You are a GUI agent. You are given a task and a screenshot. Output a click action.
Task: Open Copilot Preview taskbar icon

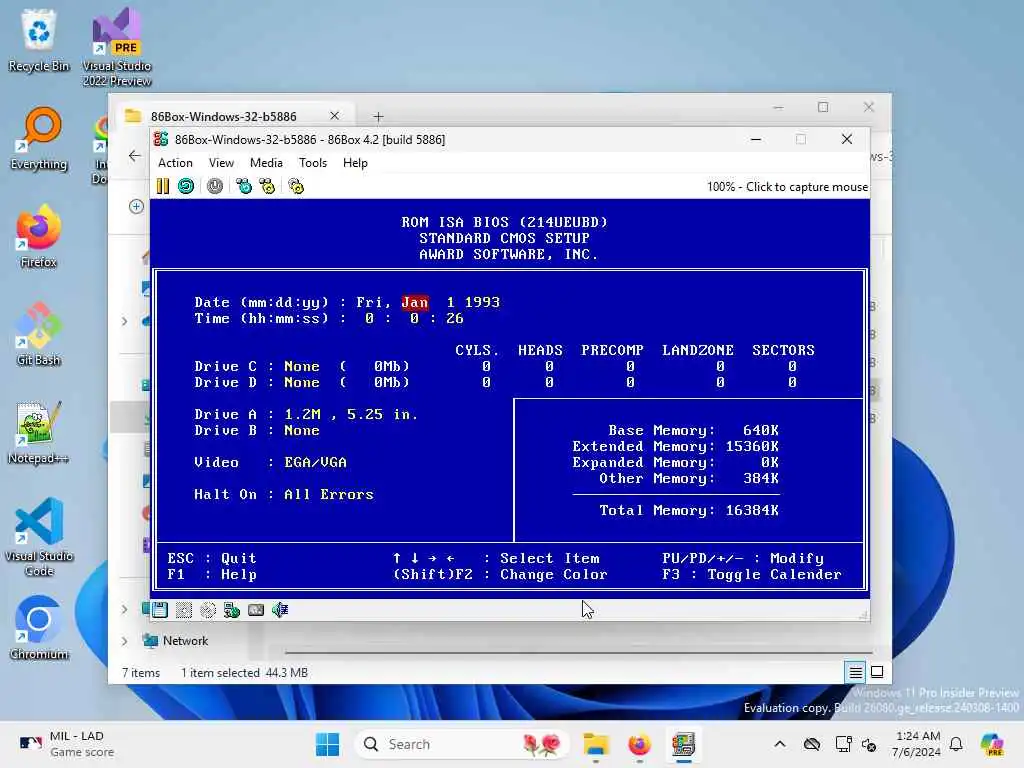993,744
